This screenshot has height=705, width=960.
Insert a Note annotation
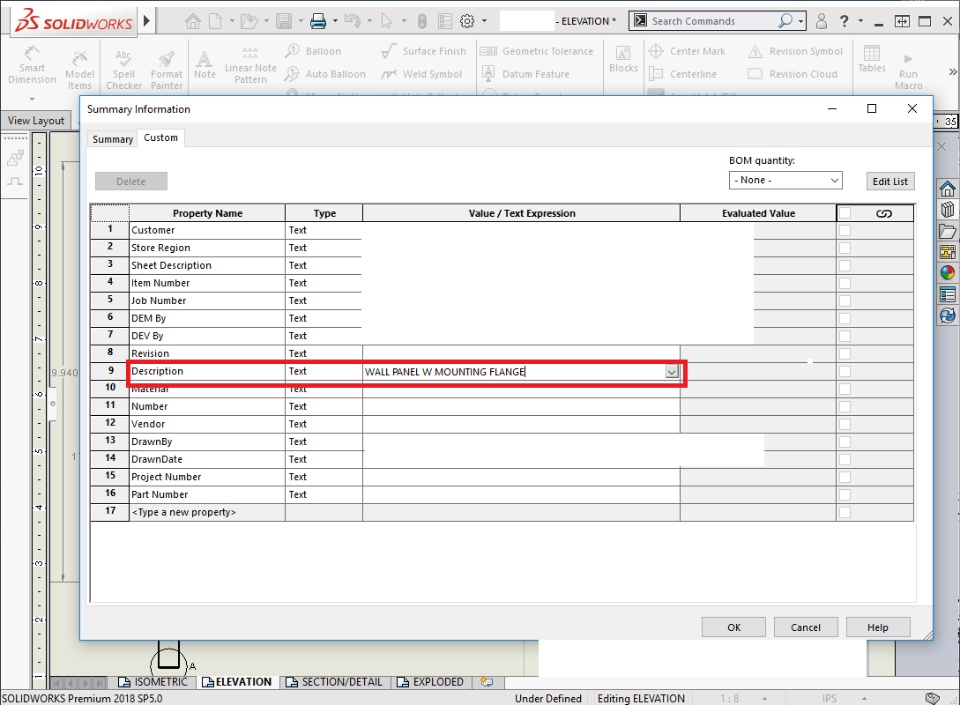pos(204,65)
